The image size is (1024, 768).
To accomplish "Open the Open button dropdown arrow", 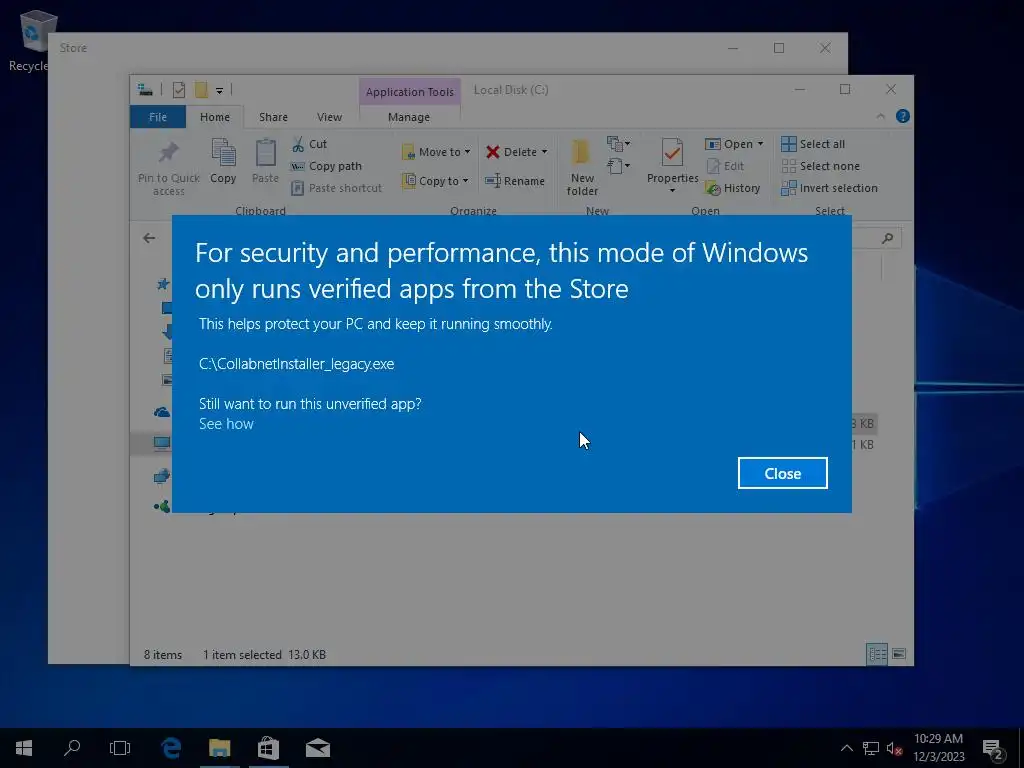I will click(760, 144).
